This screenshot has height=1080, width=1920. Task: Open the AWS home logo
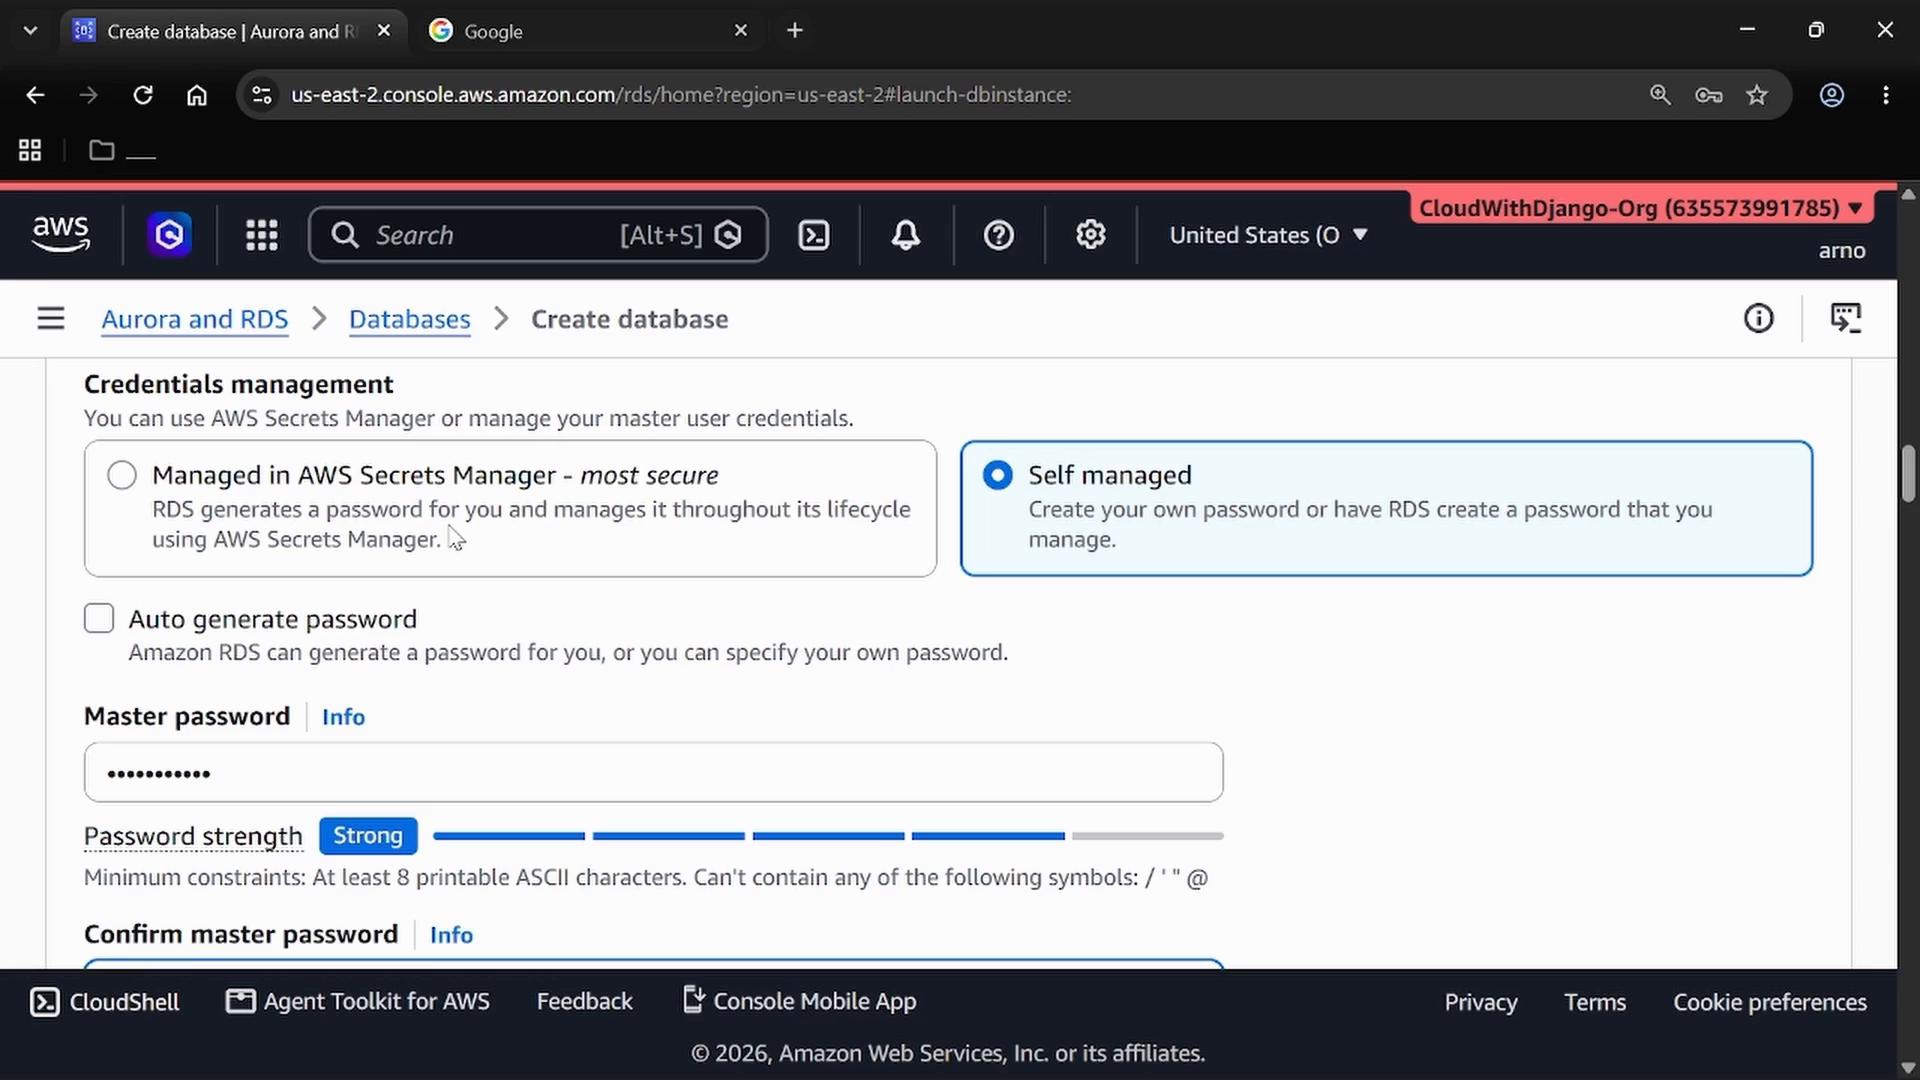[x=61, y=234]
